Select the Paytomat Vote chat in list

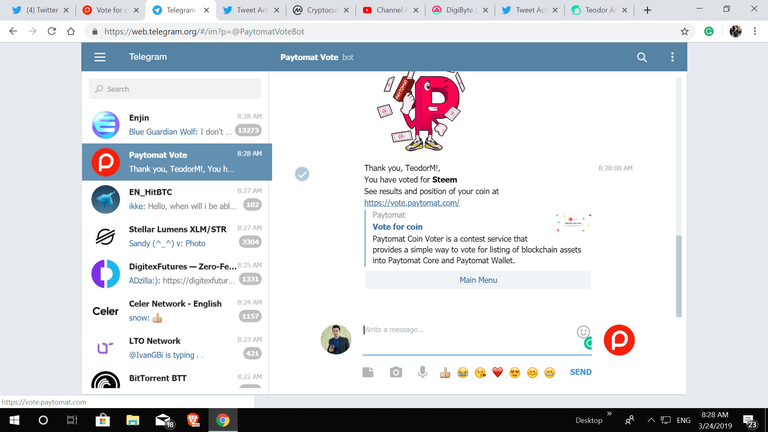[x=177, y=162]
